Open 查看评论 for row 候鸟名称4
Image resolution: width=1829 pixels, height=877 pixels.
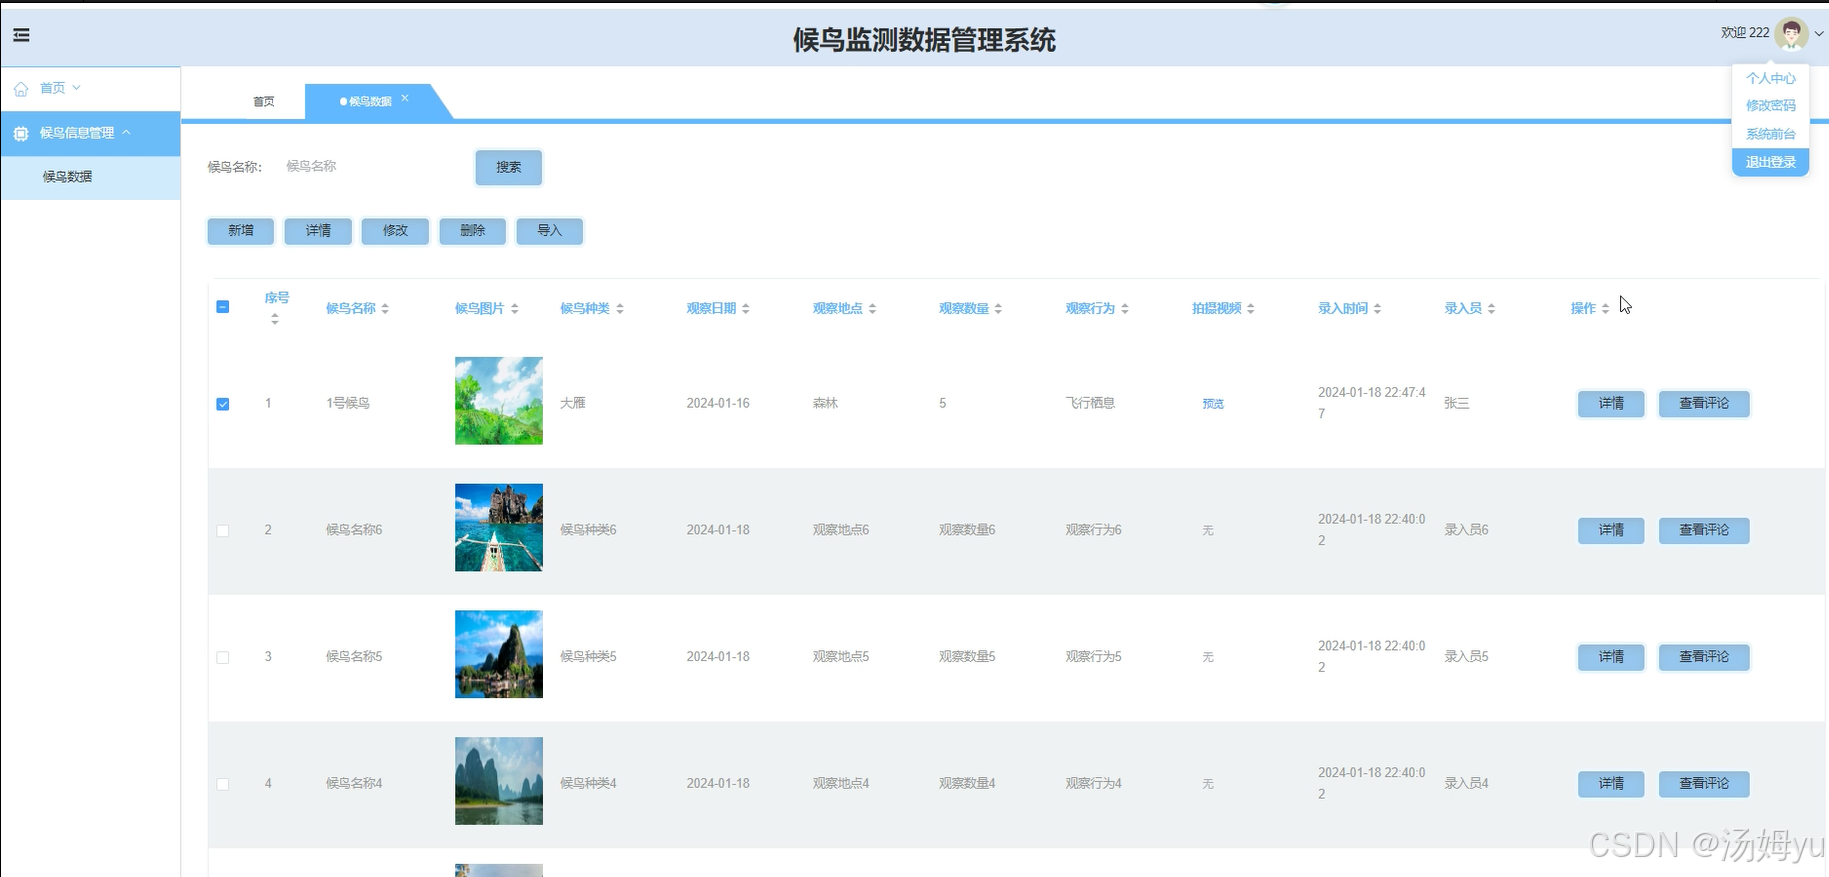point(1704,784)
